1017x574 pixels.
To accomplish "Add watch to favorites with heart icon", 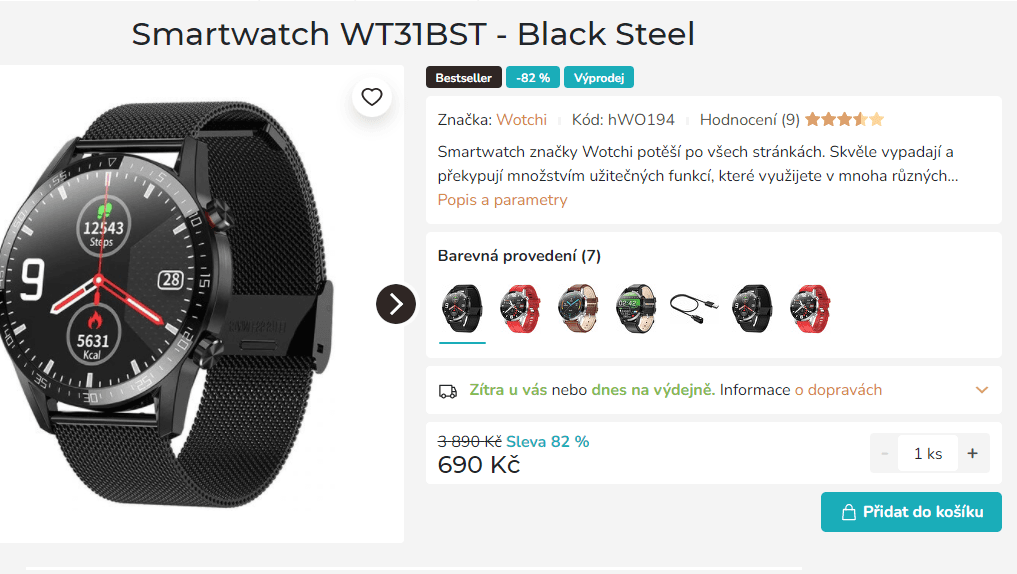I will 372,97.
